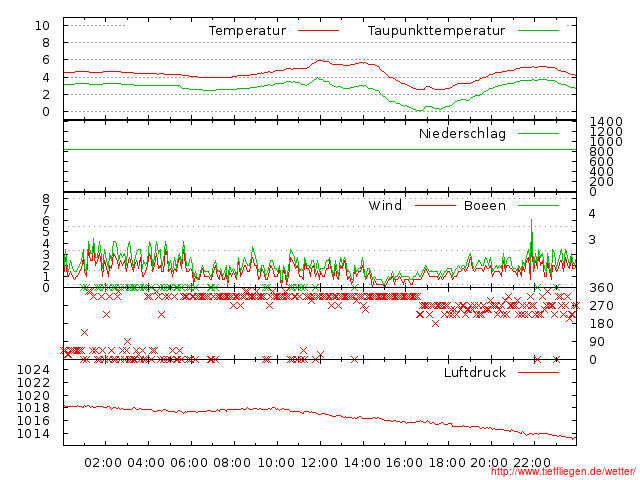Click the 04:00 time axis label
The height and width of the screenshot is (480, 640).
pyautogui.click(x=146, y=463)
